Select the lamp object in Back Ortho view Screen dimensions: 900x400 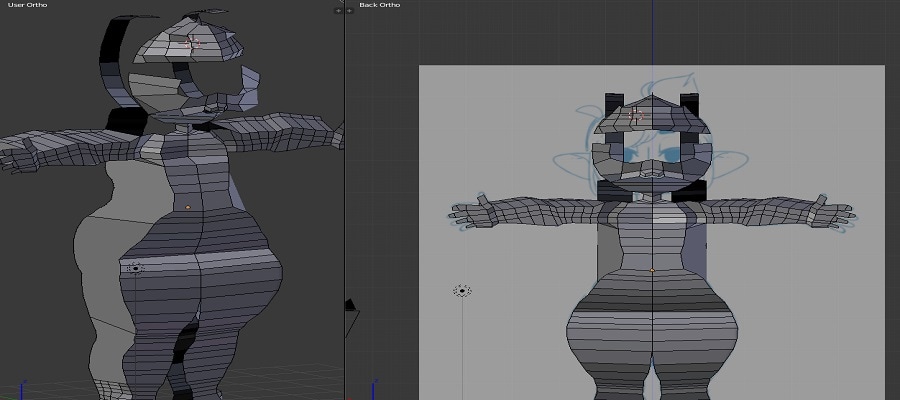pyautogui.click(x=462, y=291)
